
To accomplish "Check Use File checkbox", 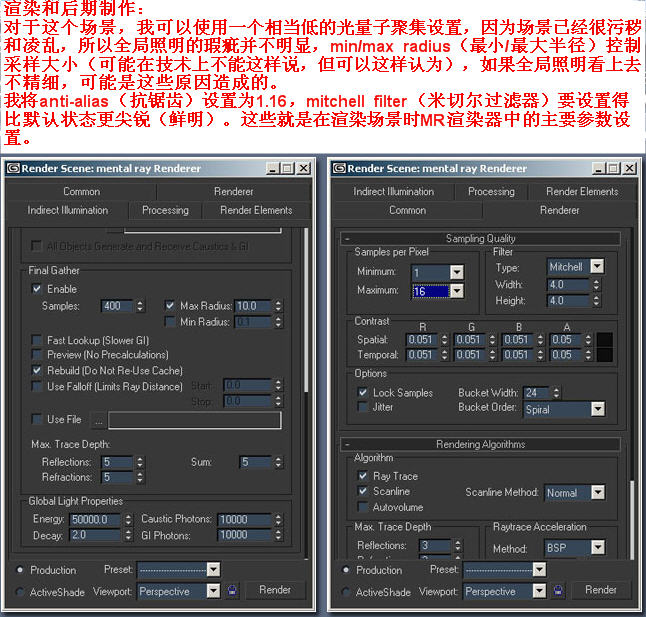I will point(37,419).
